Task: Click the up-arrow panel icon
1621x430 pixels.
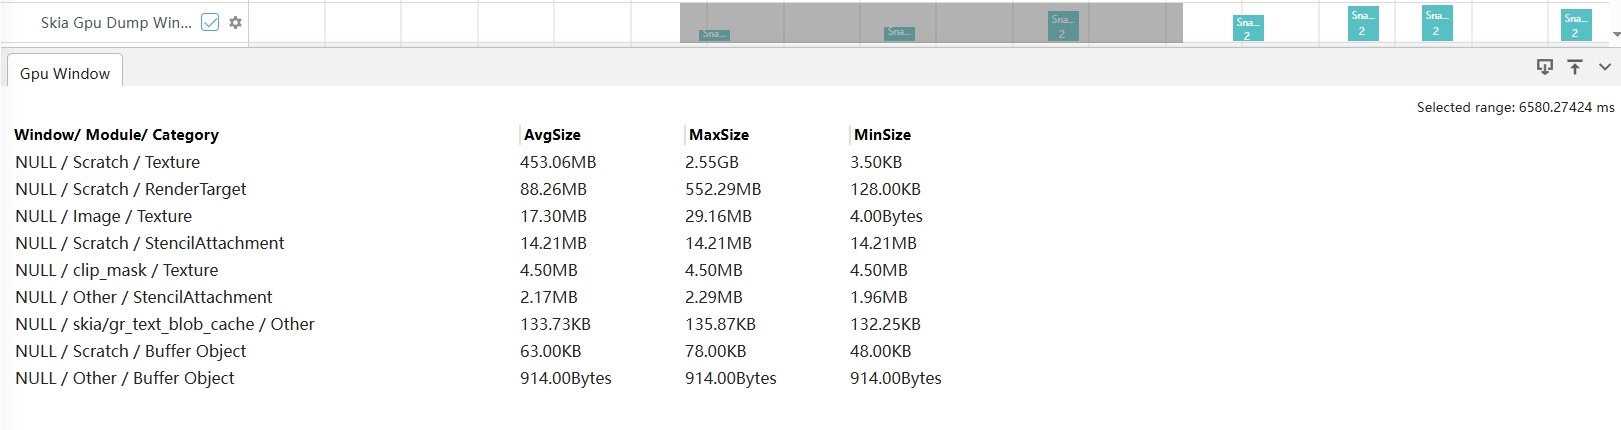Action: (1575, 67)
